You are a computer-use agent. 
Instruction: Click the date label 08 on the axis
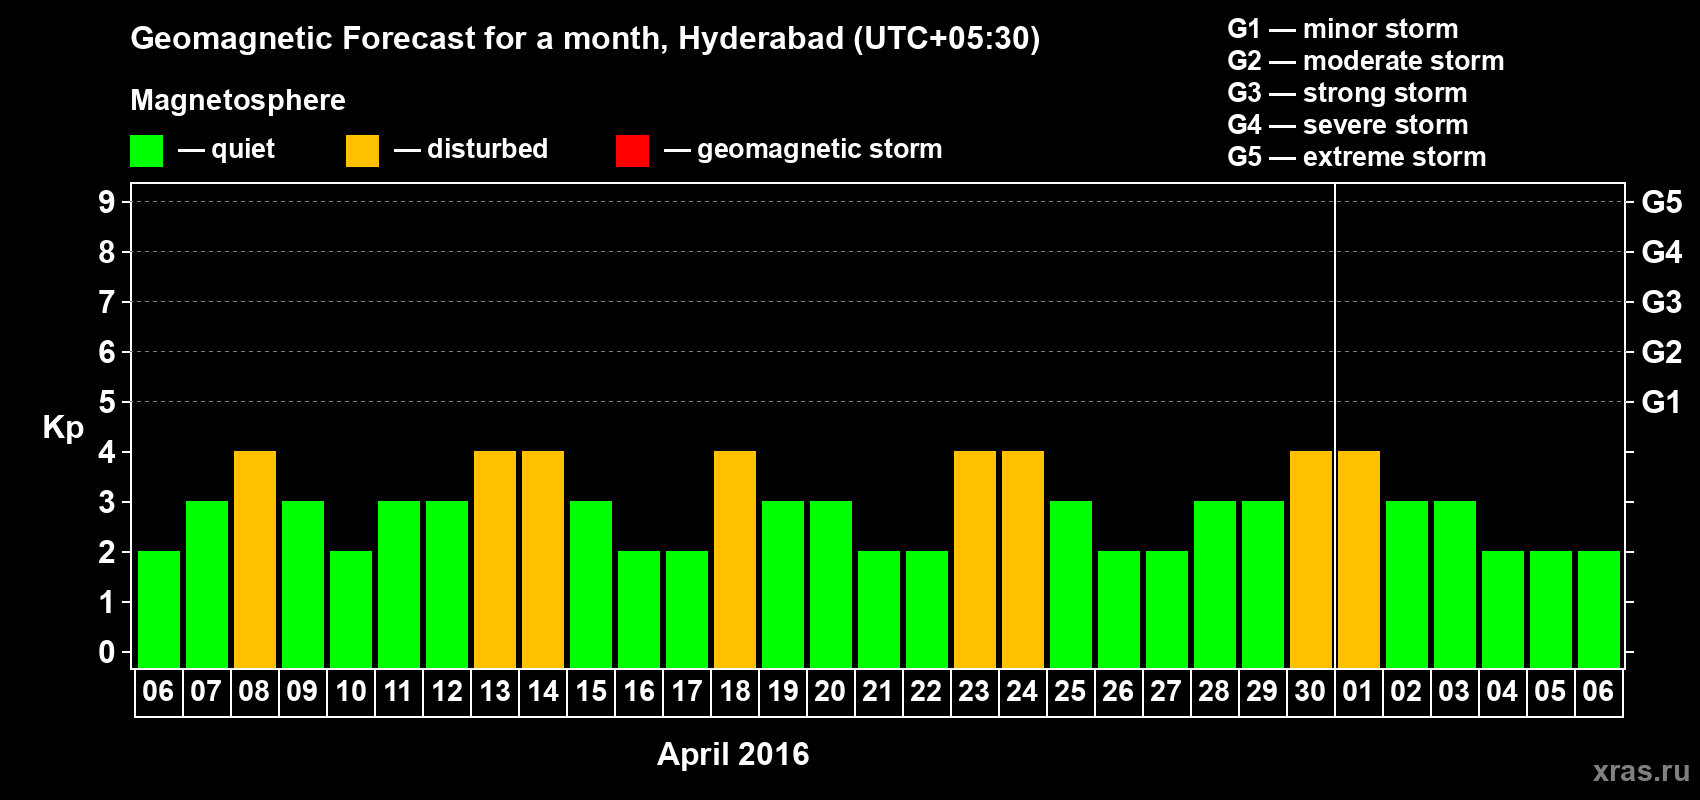tap(254, 691)
